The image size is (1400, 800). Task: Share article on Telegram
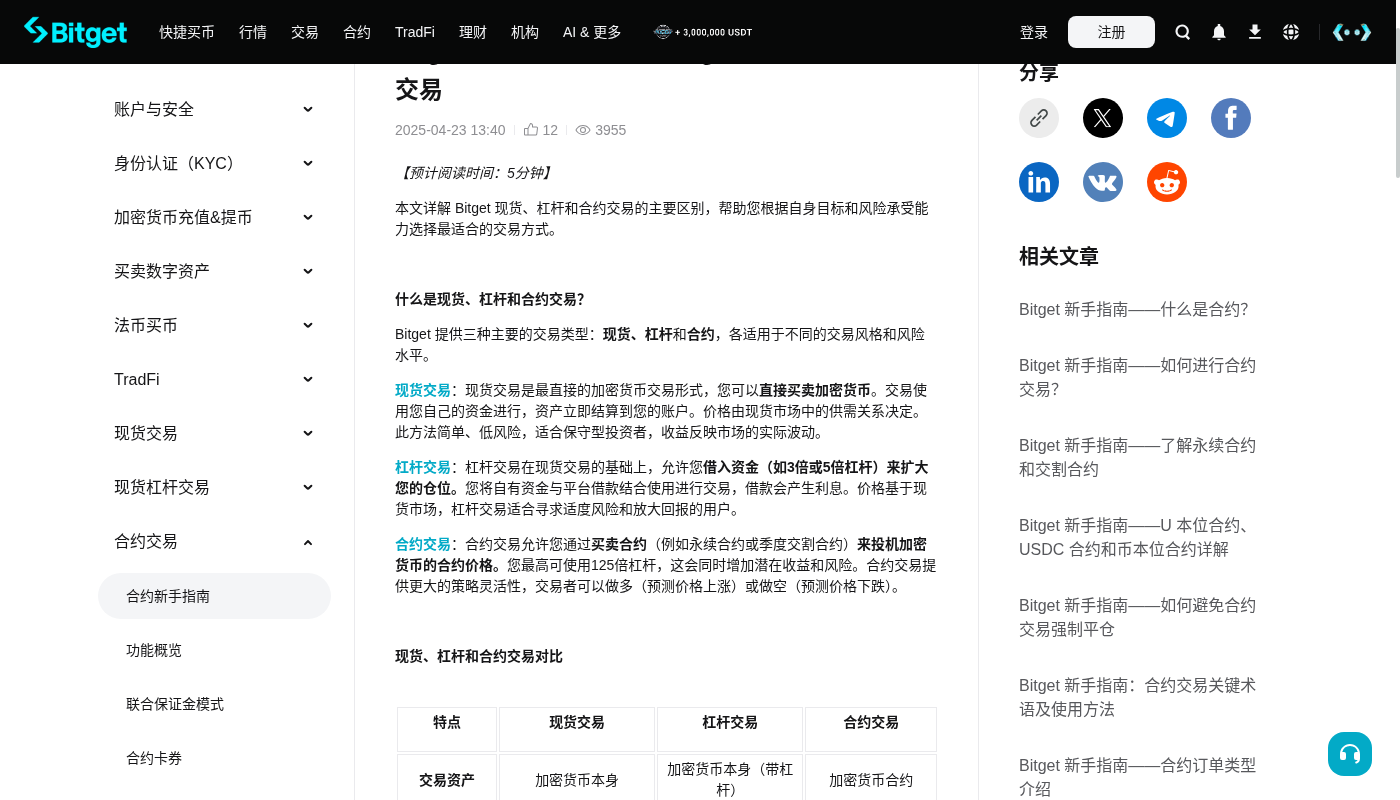point(1167,118)
